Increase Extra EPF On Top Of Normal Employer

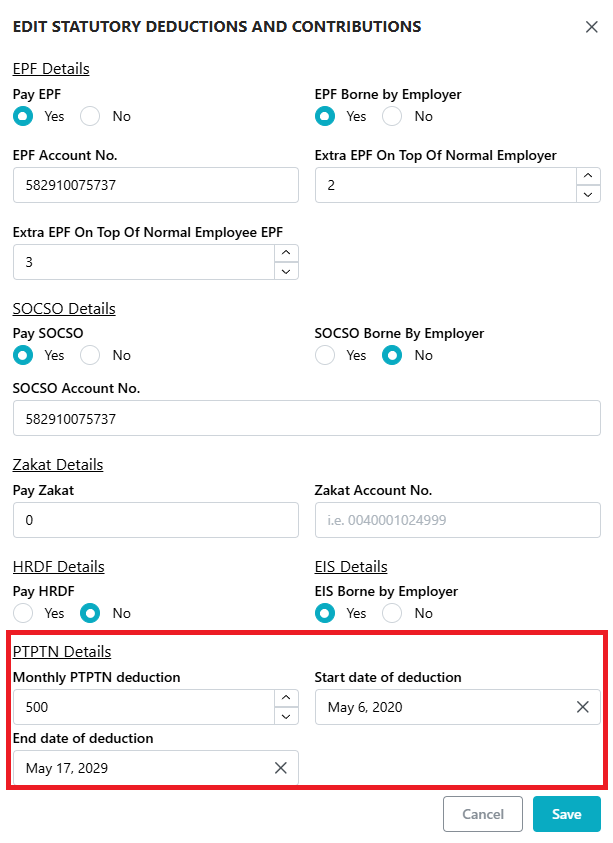pos(588,176)
